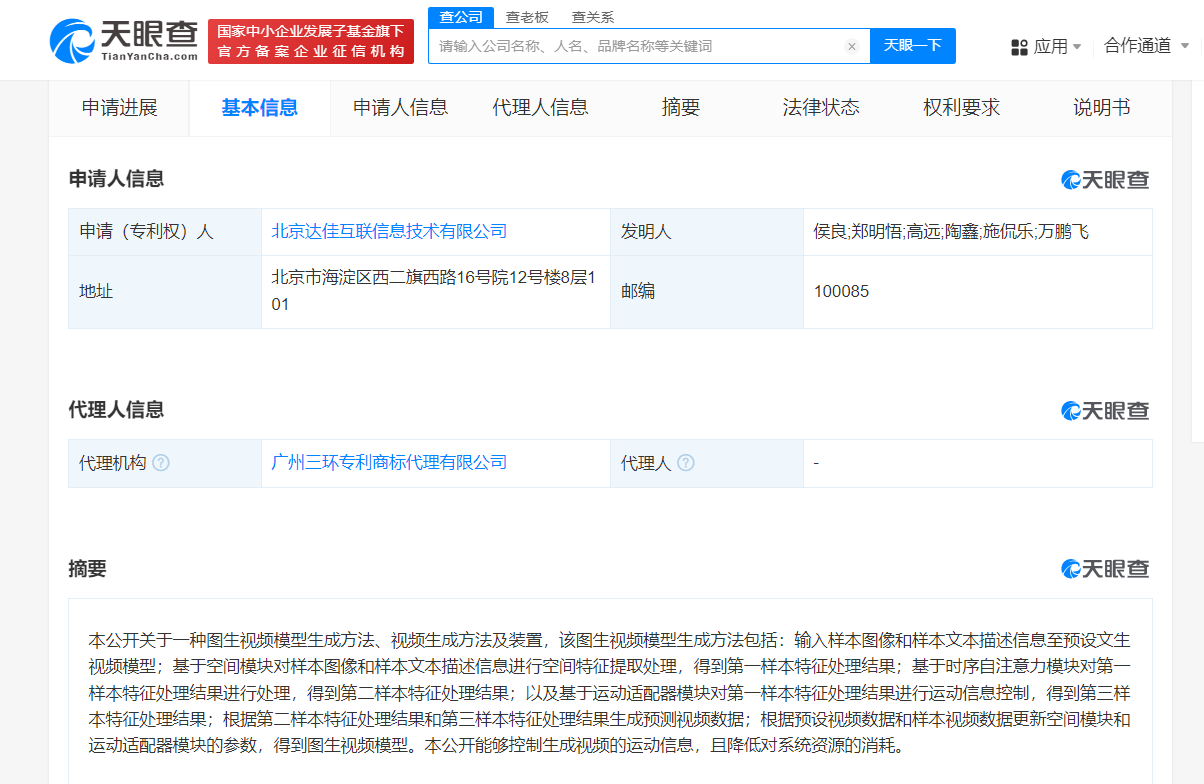1204x784 pixels.
Task: Click the 申请人信息 section heading
Action: tap(116, 180)
